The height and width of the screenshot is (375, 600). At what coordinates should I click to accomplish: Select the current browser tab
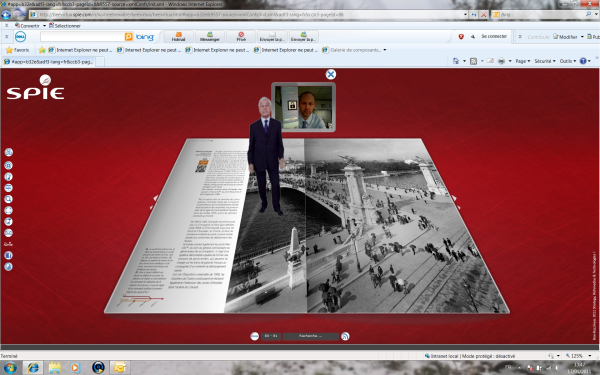pyautogui.click(x=48, y=62)
